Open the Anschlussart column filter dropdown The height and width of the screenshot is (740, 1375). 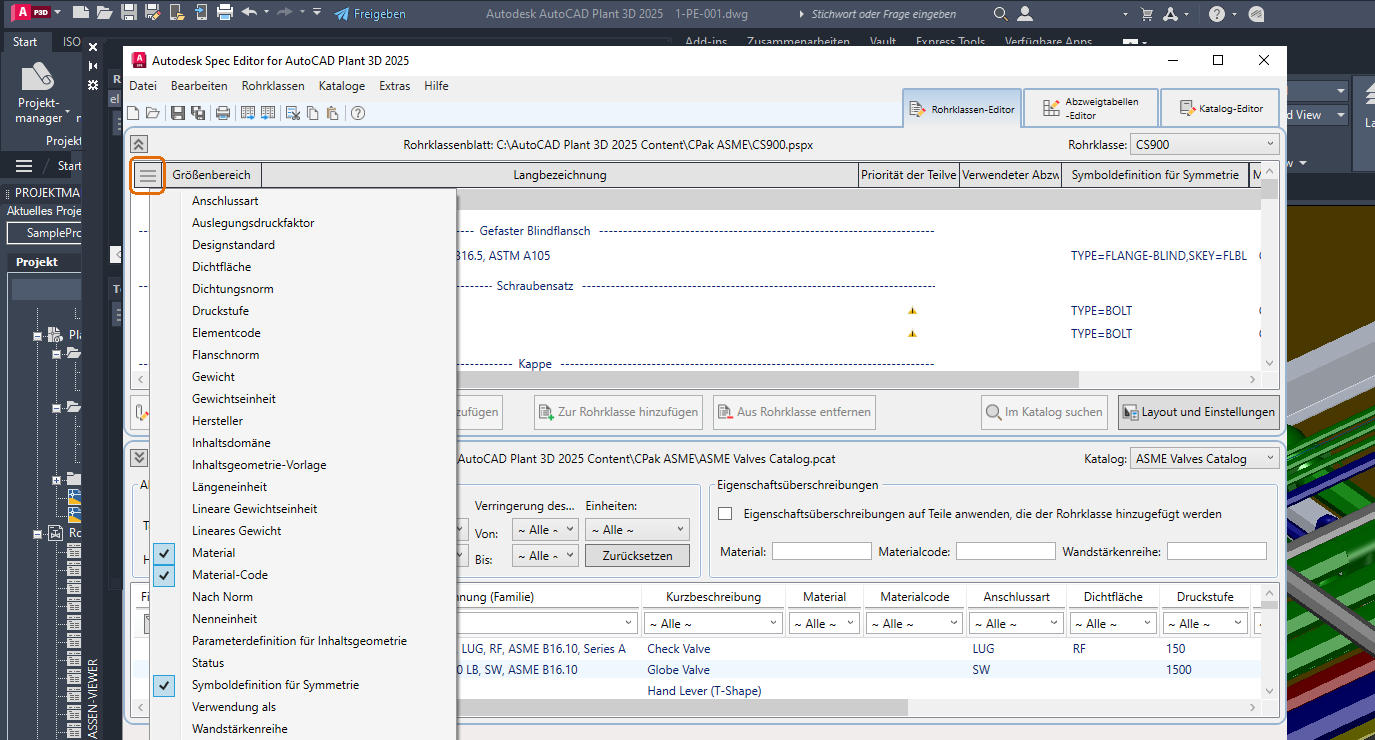pos(1016,624)
